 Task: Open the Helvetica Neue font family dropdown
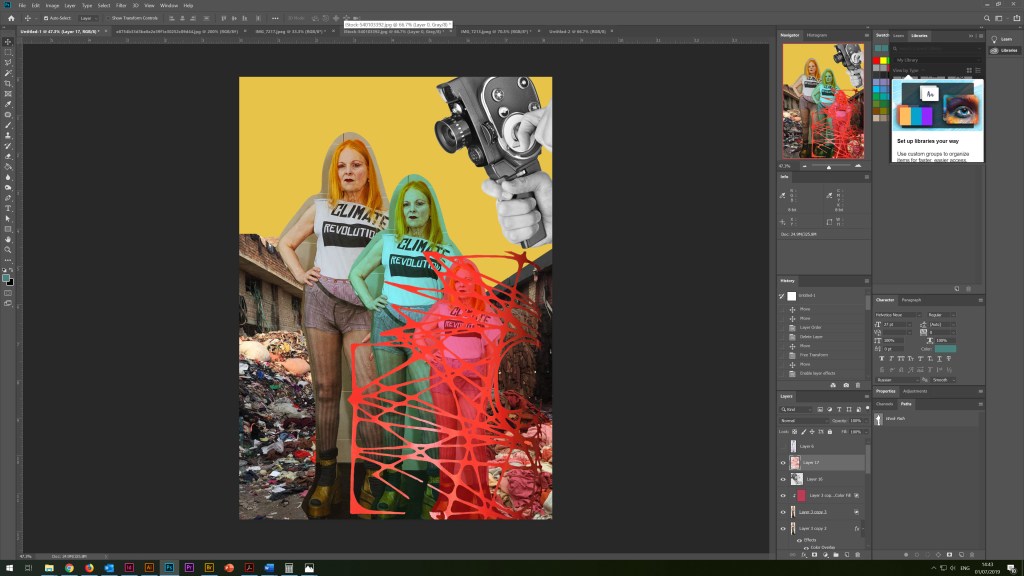point(896,315)
